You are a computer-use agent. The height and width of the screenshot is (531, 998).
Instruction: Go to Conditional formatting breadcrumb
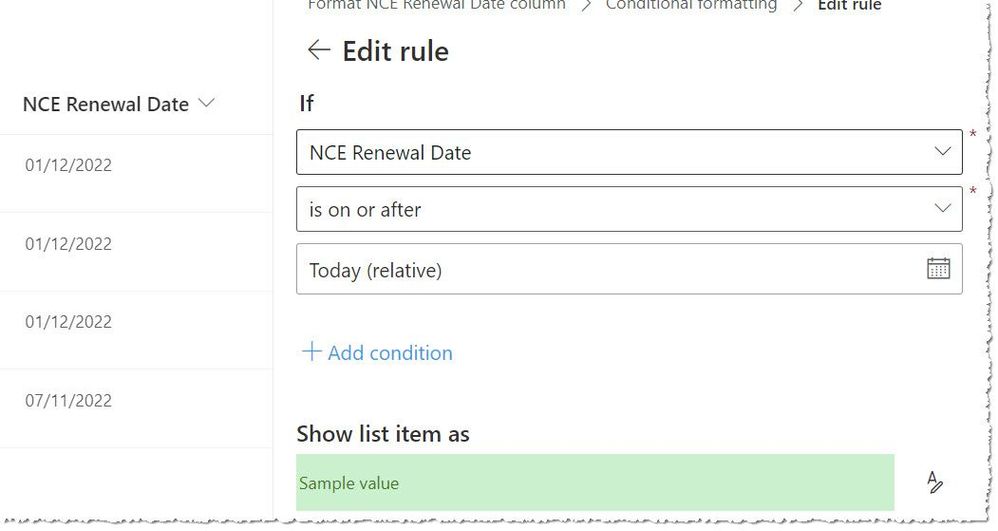(x=691, y=6)
